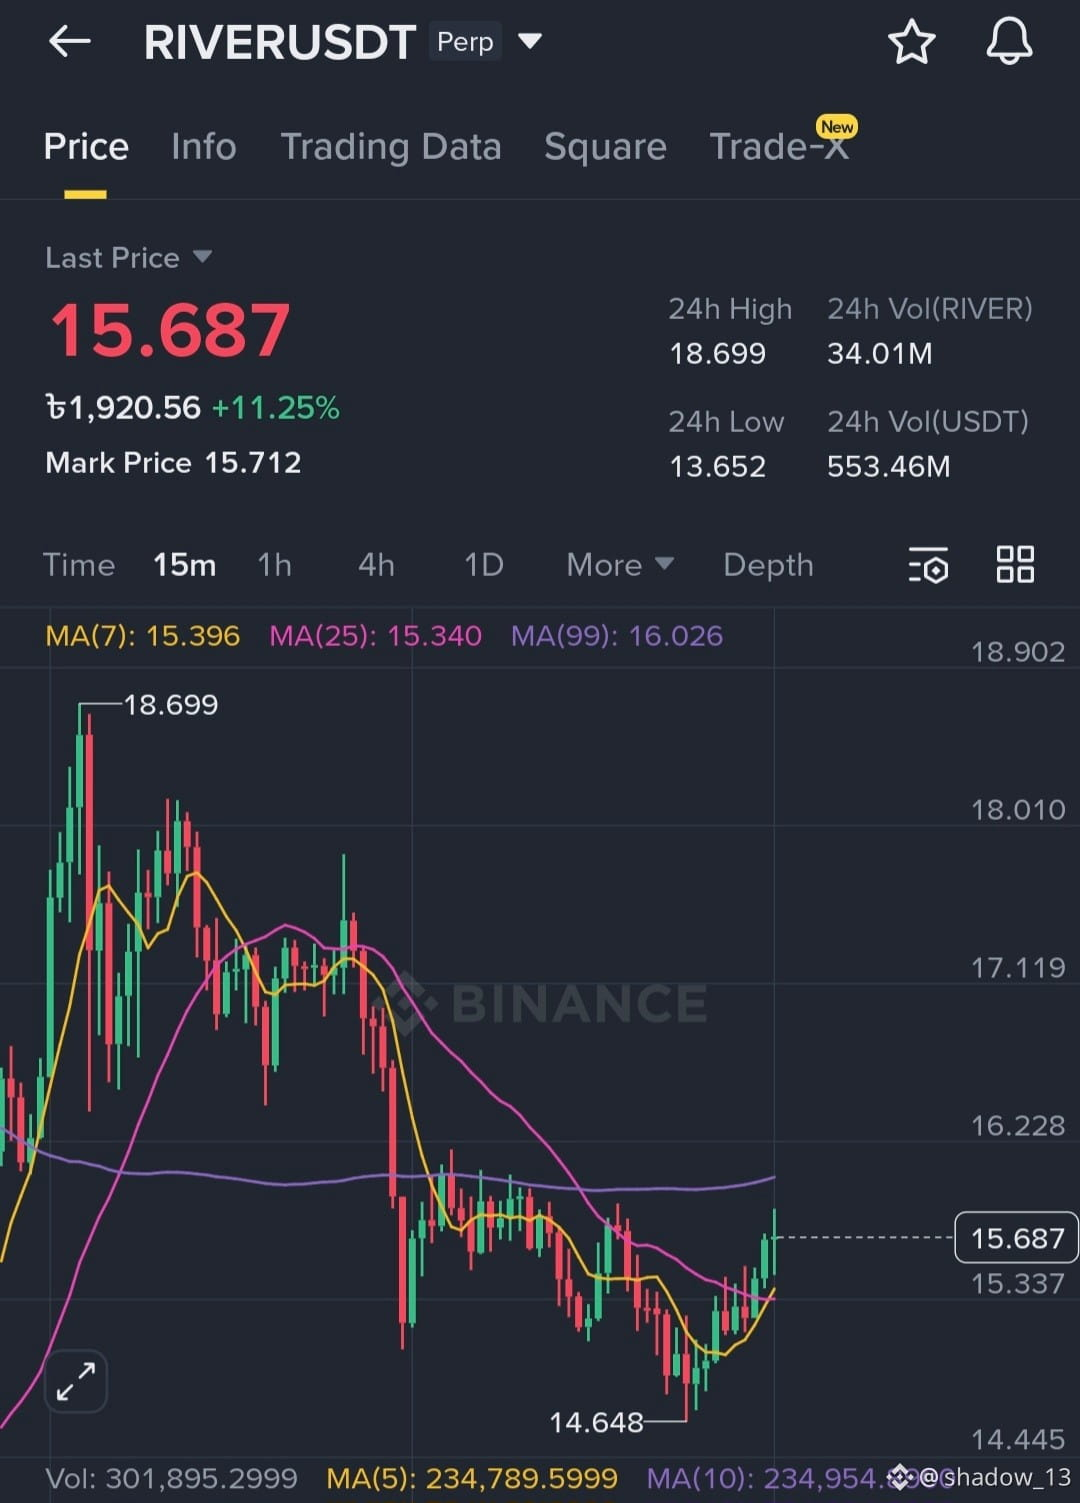The width and height of the screenshot is (1080, 1503).
Task: Switch to the Price tab
Action: click(86, 147)
